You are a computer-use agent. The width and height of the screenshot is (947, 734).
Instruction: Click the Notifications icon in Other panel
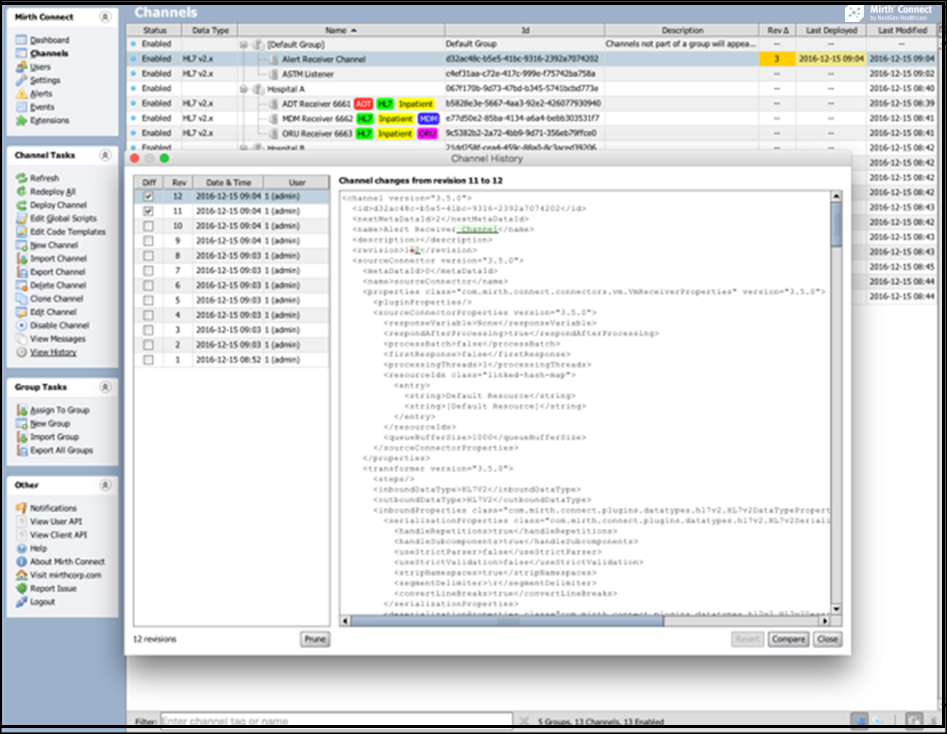click(21, 508)
